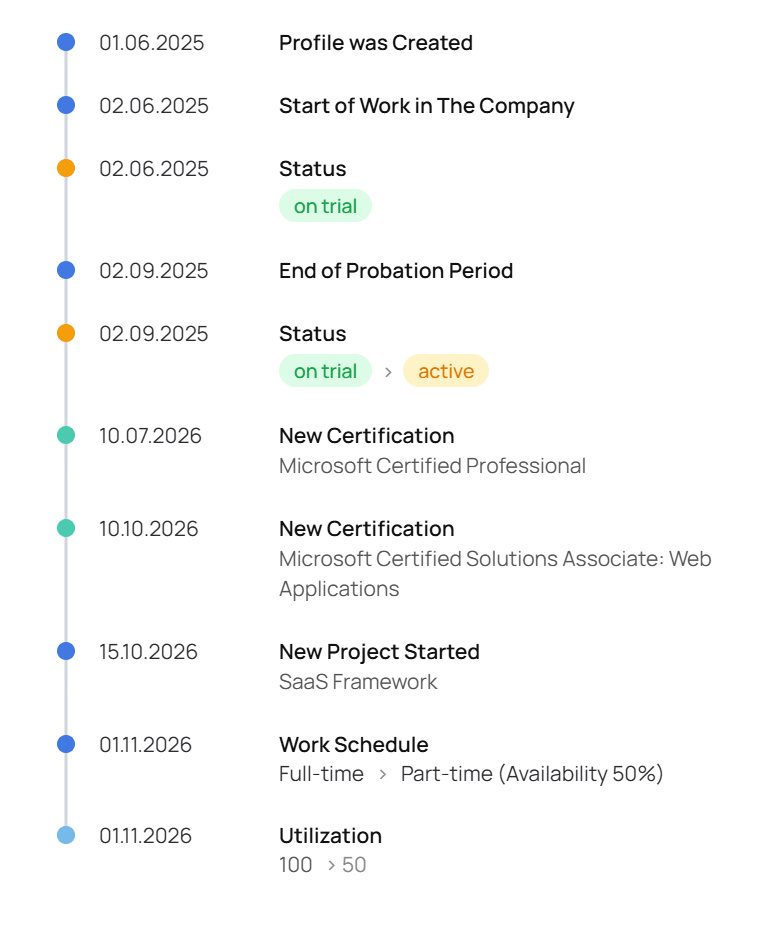The height and width of the screenshot is (930, 777).
Task: Click the 'on trial' badge dated 02.09.2025
Action: 325,371
